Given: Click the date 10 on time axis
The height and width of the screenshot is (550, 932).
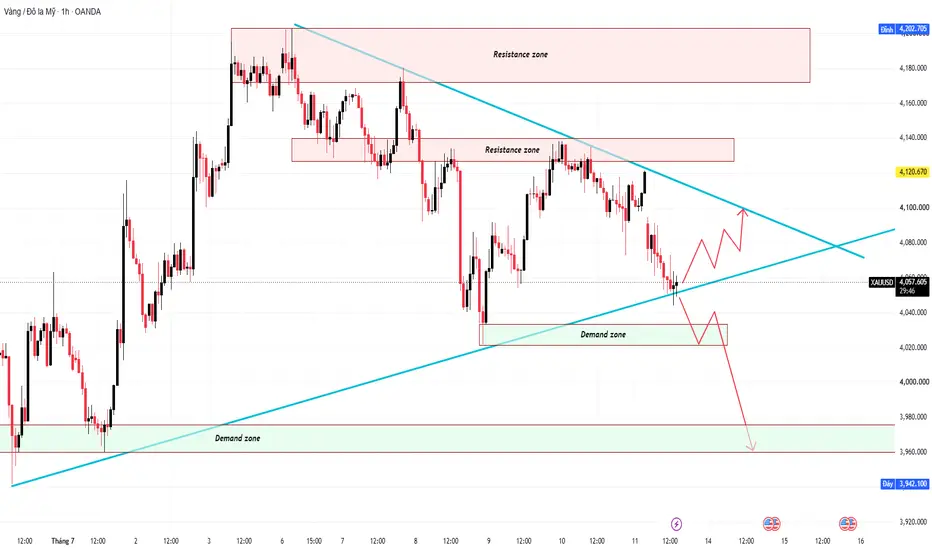Looking at the screenshot, I should tap(562, 541).
